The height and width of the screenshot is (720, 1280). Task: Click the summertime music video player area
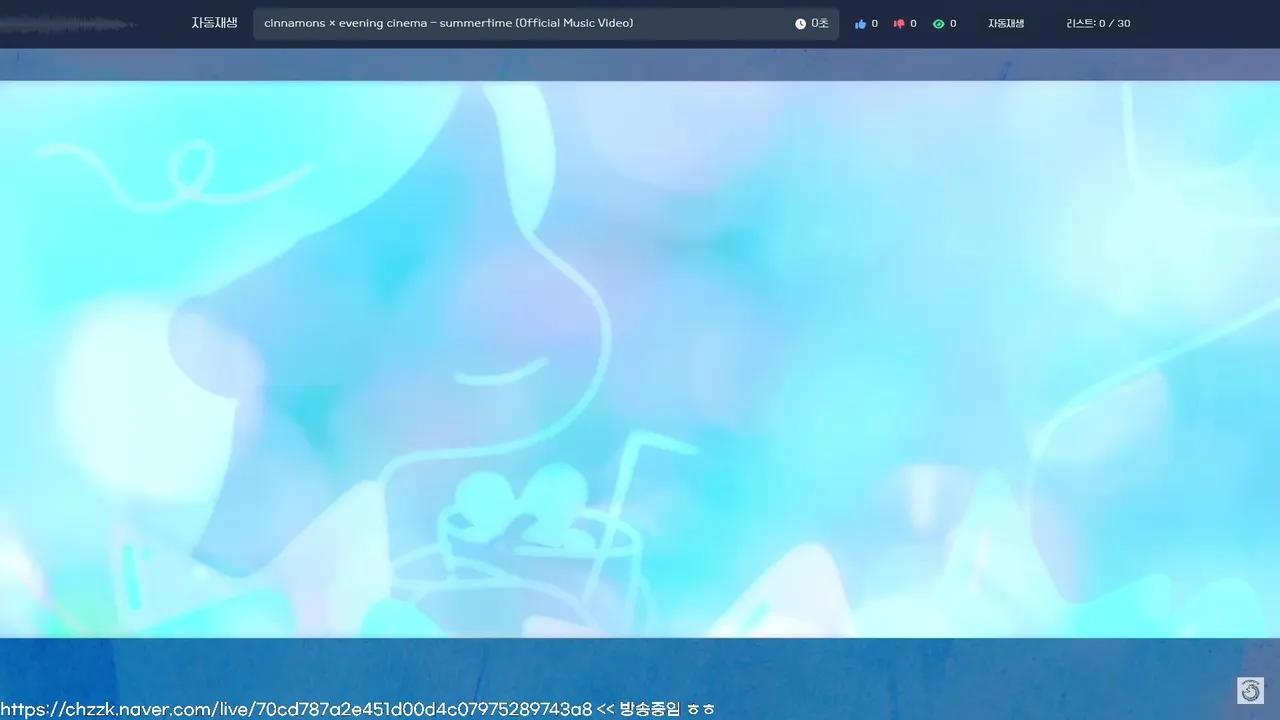(x=640, y=359)
